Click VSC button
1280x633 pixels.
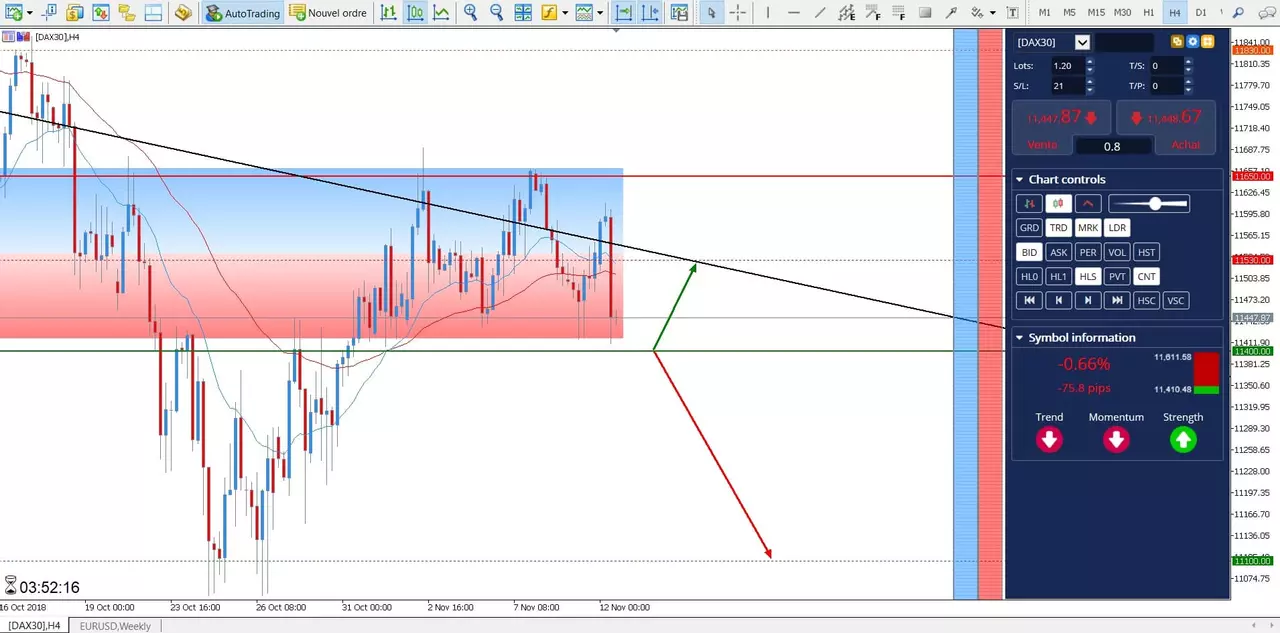click(1176, 301)
